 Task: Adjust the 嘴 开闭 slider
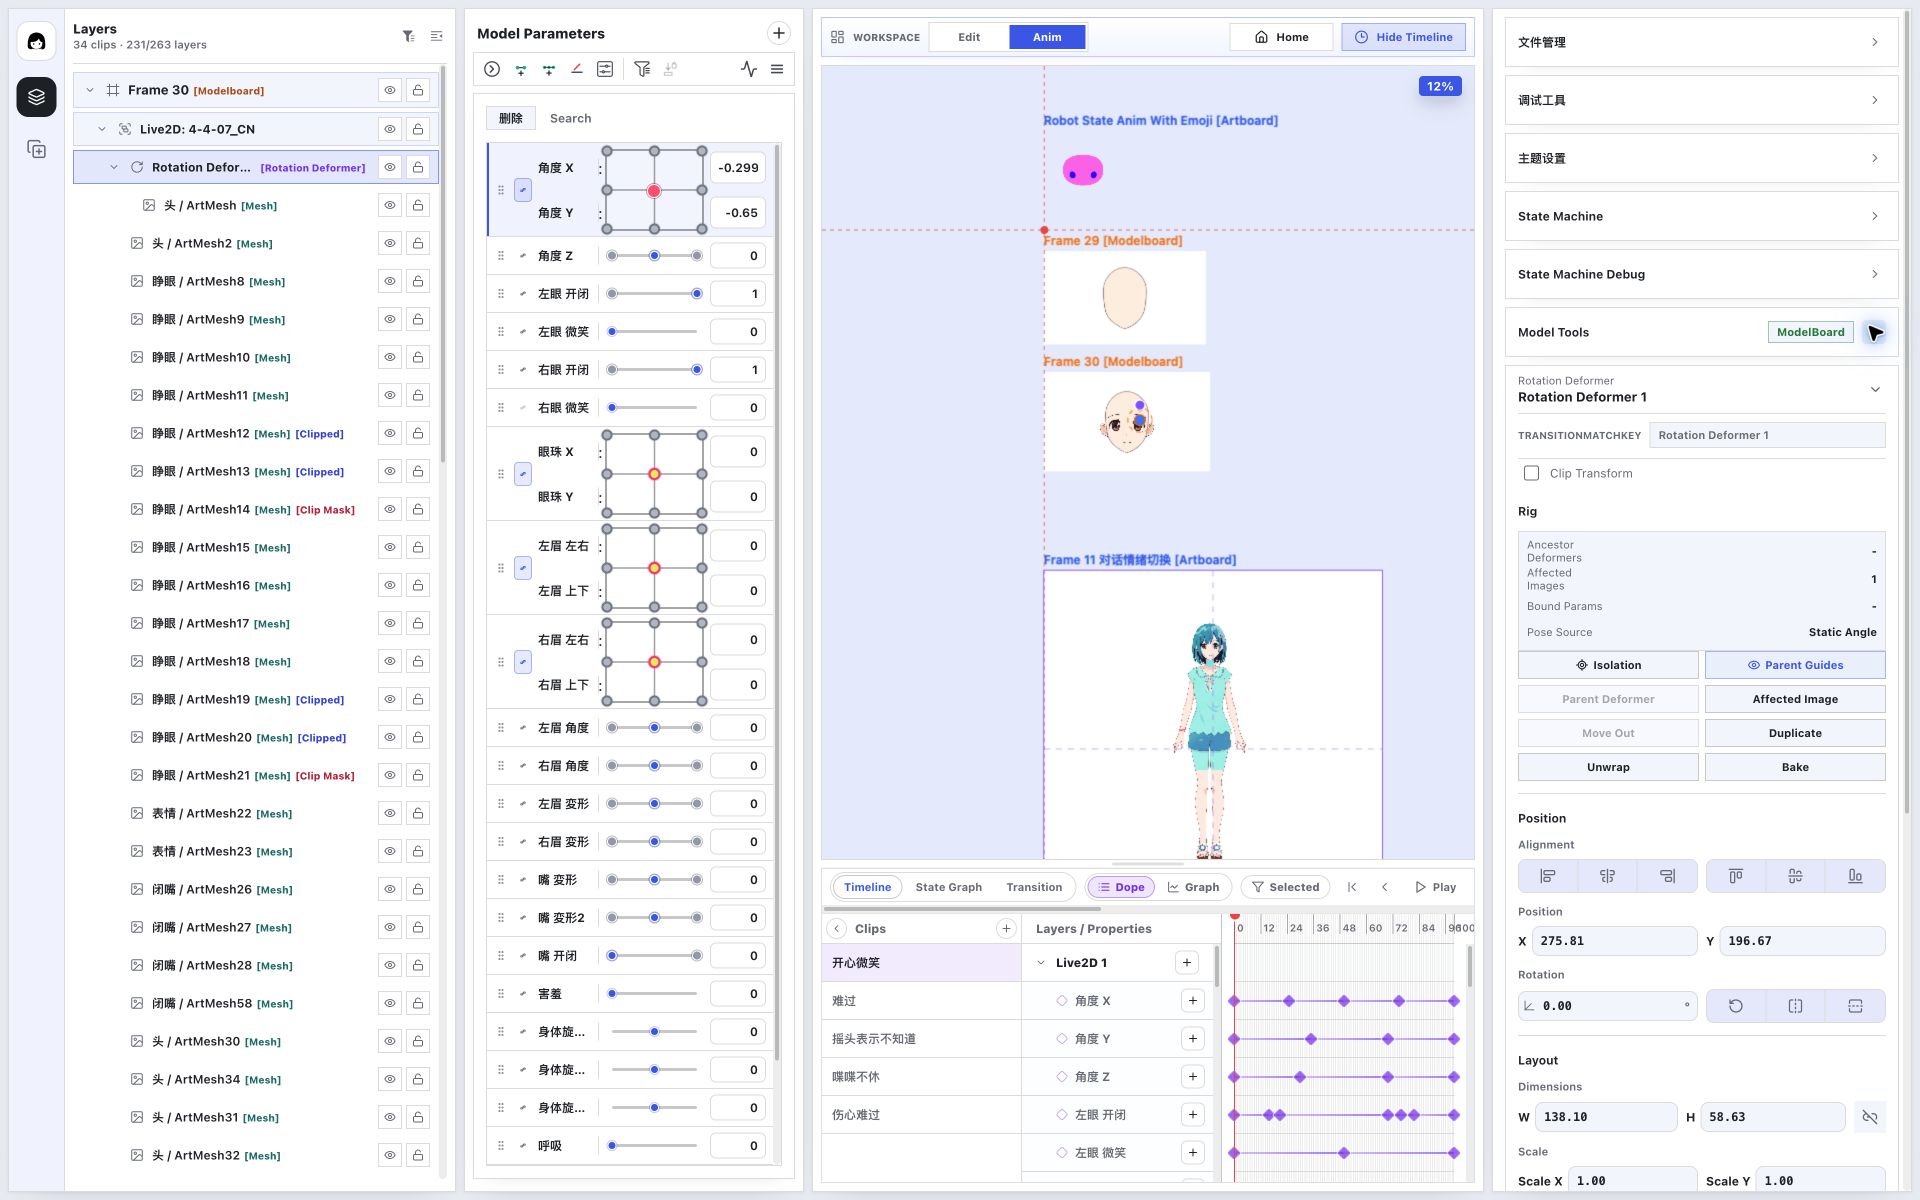654,956
